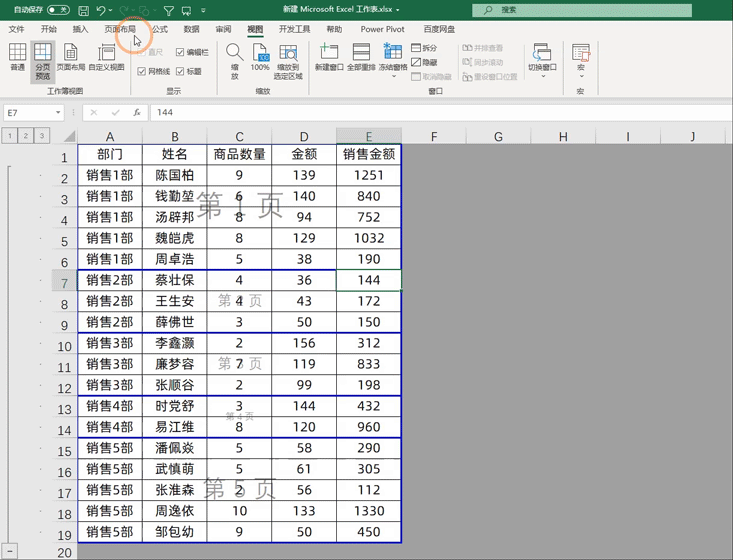Open the Zoom (缩放) magnifier dialog

pos(234,61)
